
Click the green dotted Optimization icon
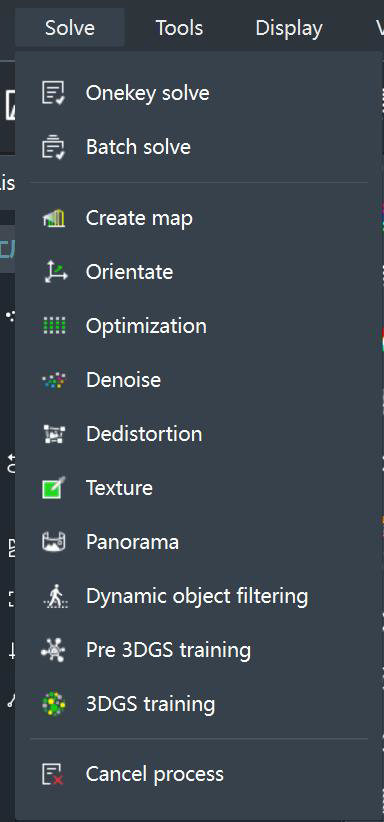click(54, 326)
